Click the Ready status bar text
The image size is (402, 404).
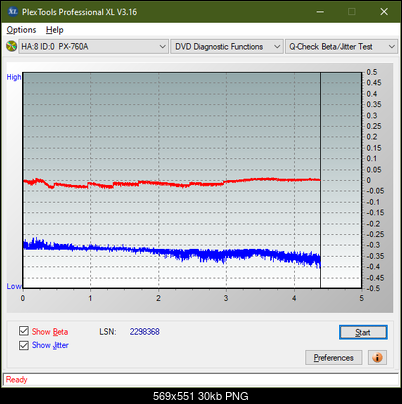click(x=17, y=380)
